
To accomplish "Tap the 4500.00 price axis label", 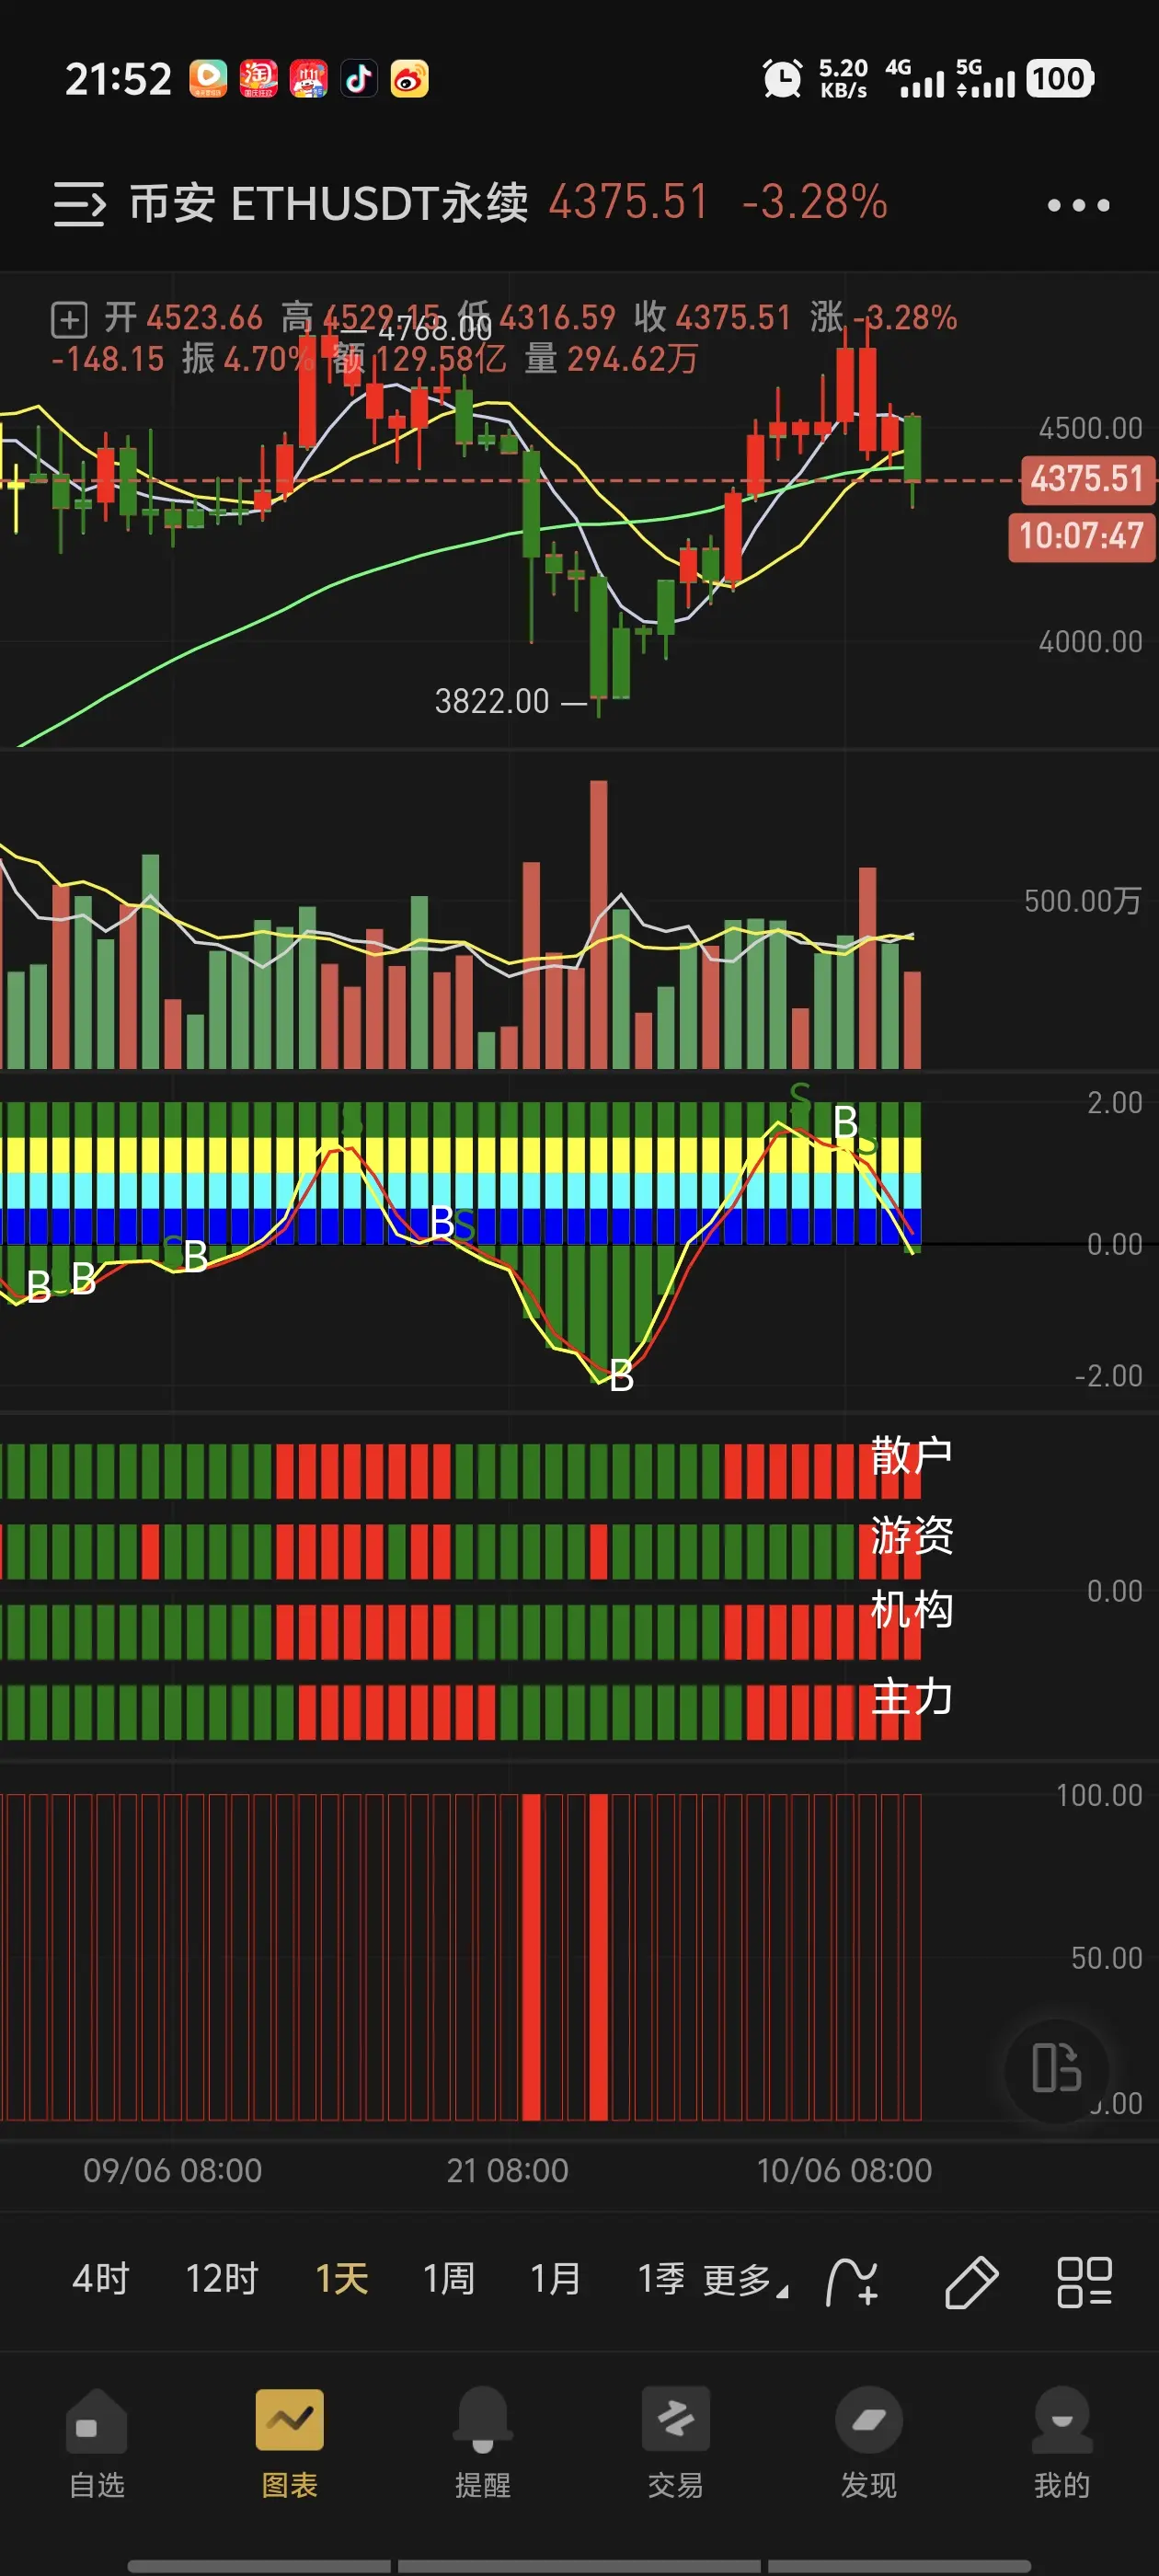I will 1090,428.
